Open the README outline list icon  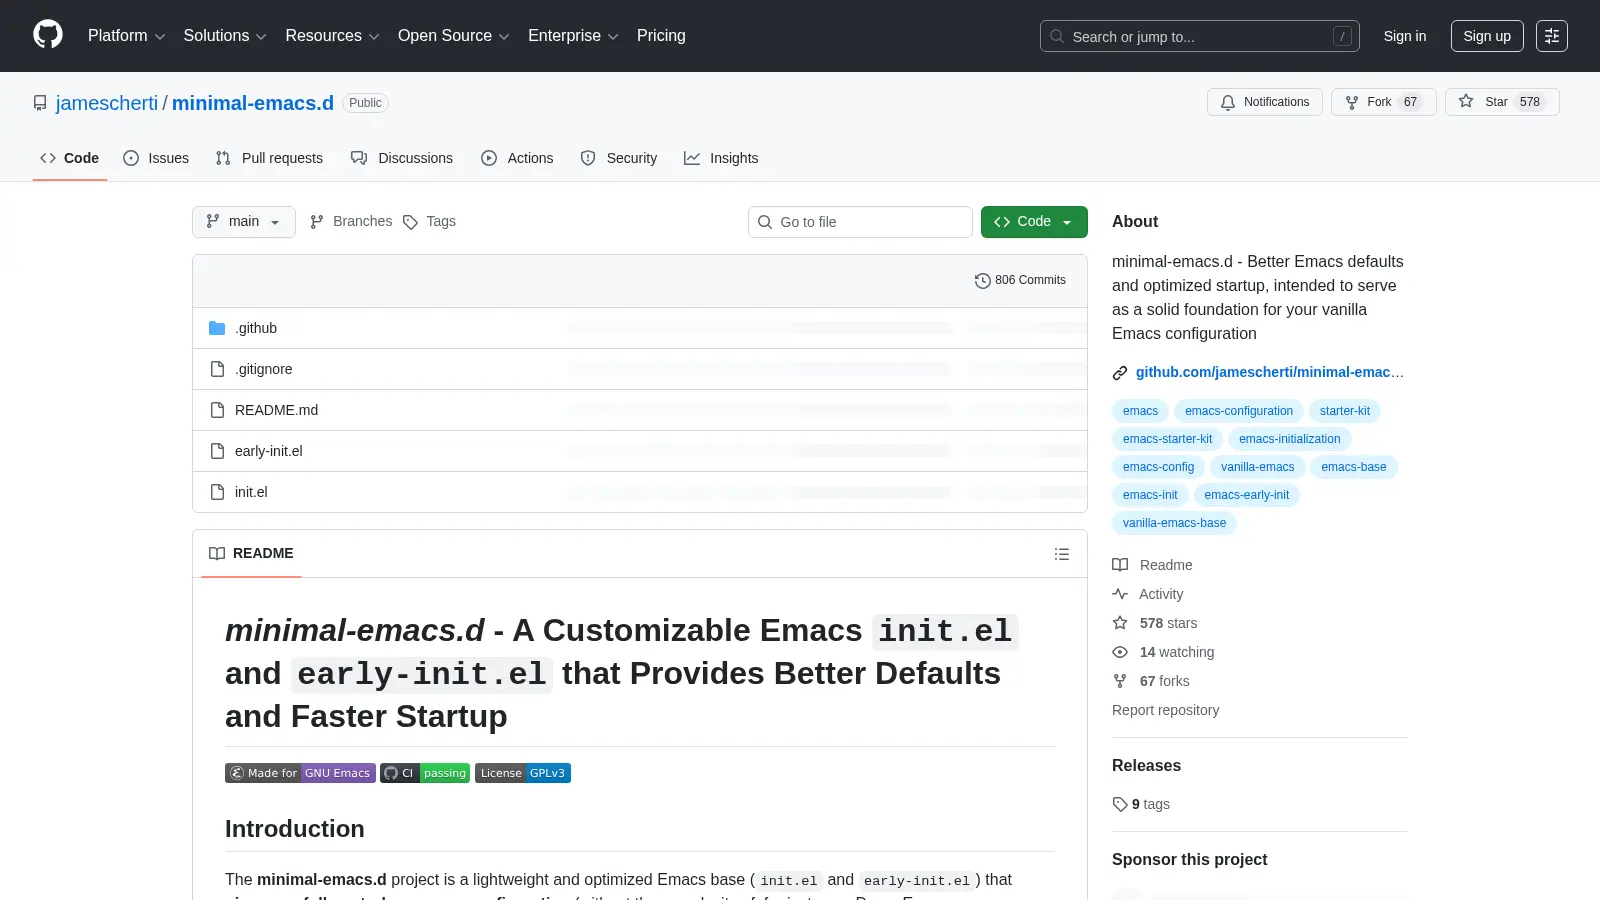[1062, 554]
